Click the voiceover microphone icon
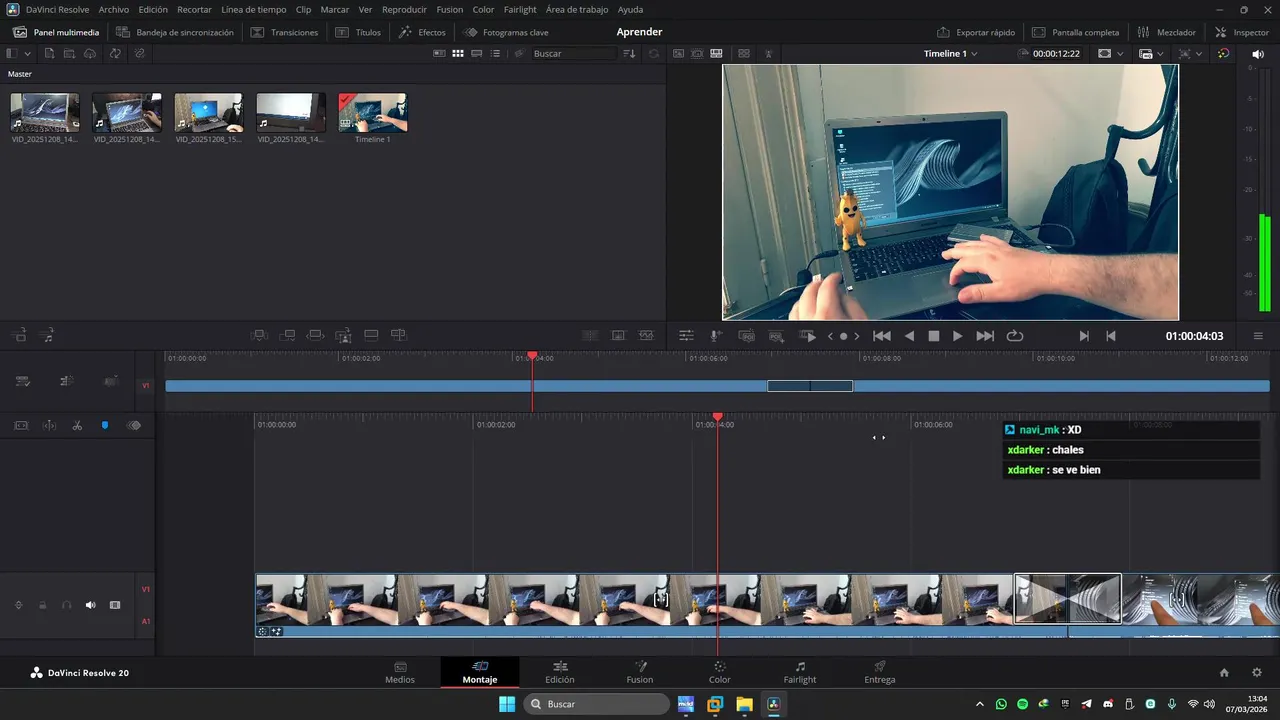The height and width of the screenshot is (720, 1280). pos(715,336)
